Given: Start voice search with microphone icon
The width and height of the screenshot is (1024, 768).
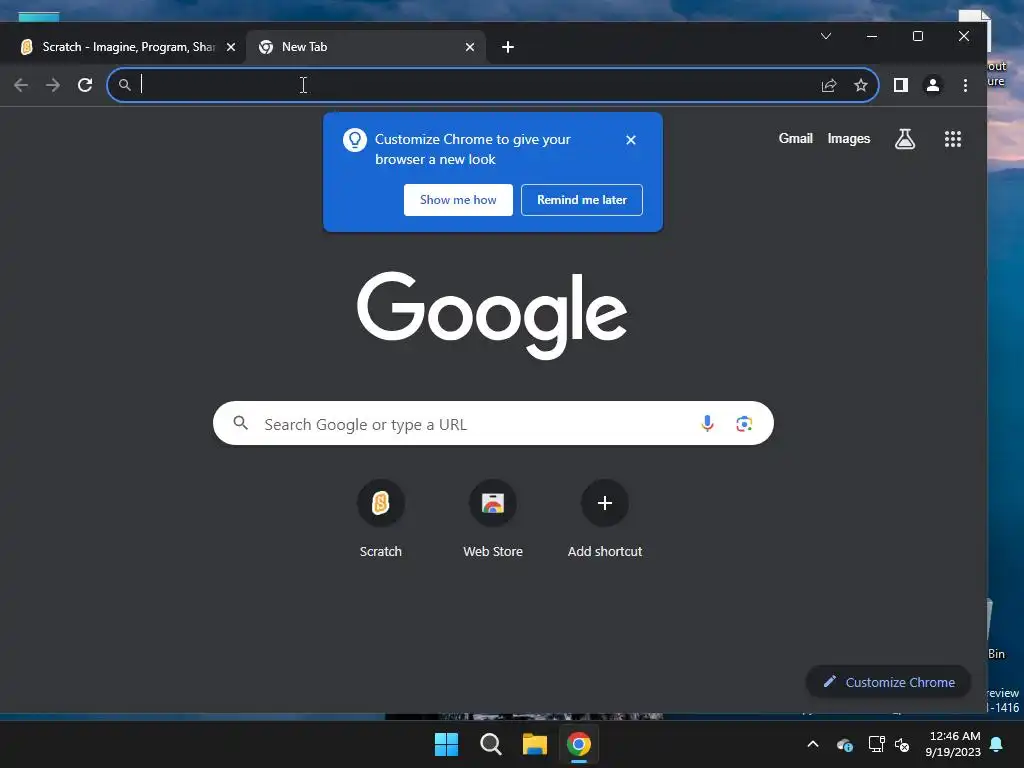Looking at the screenshot, I should [x=707, y=424].
